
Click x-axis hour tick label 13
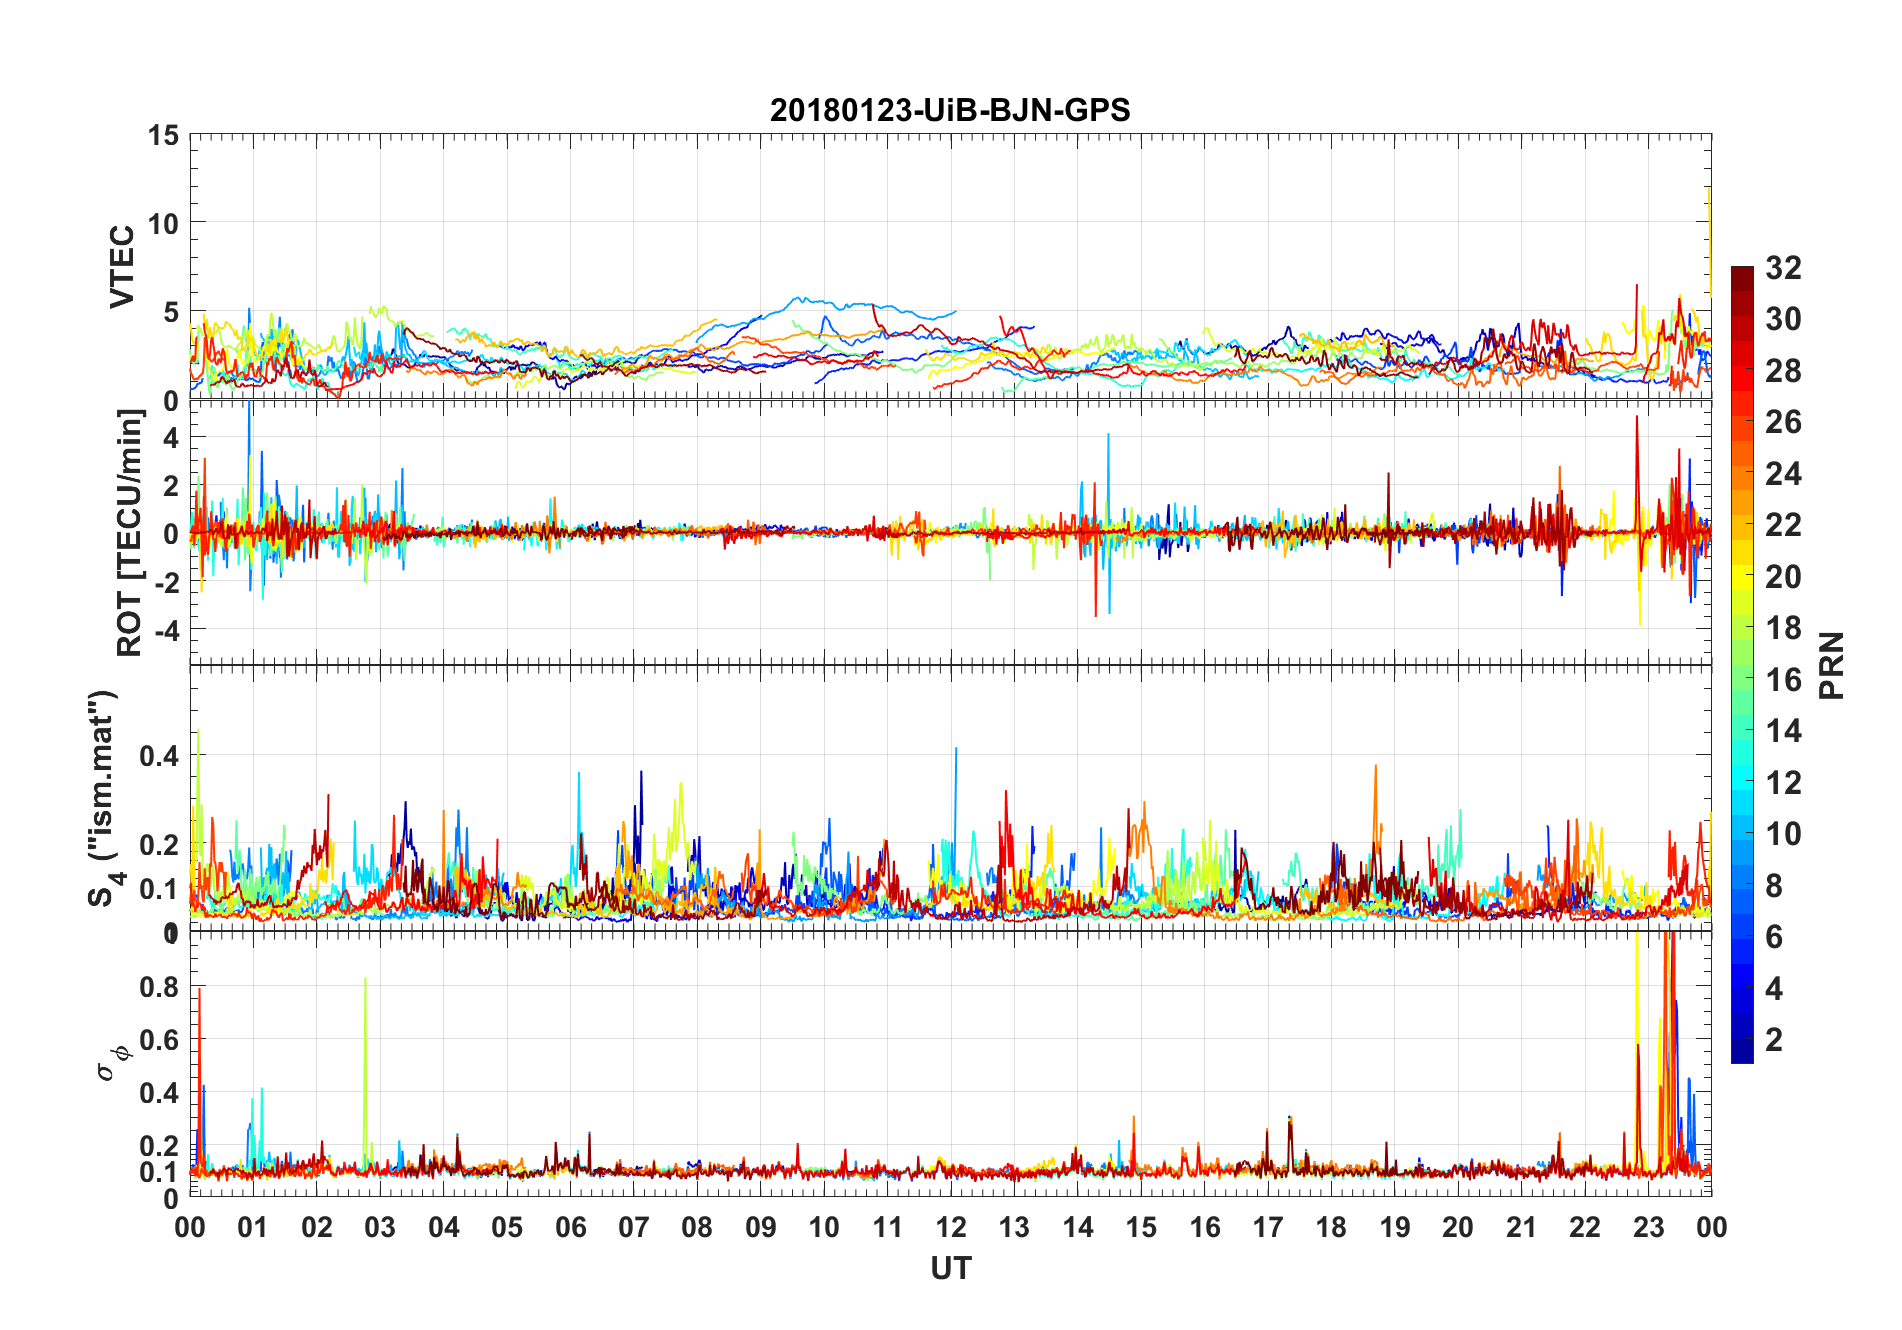tap(1014, 1227)
